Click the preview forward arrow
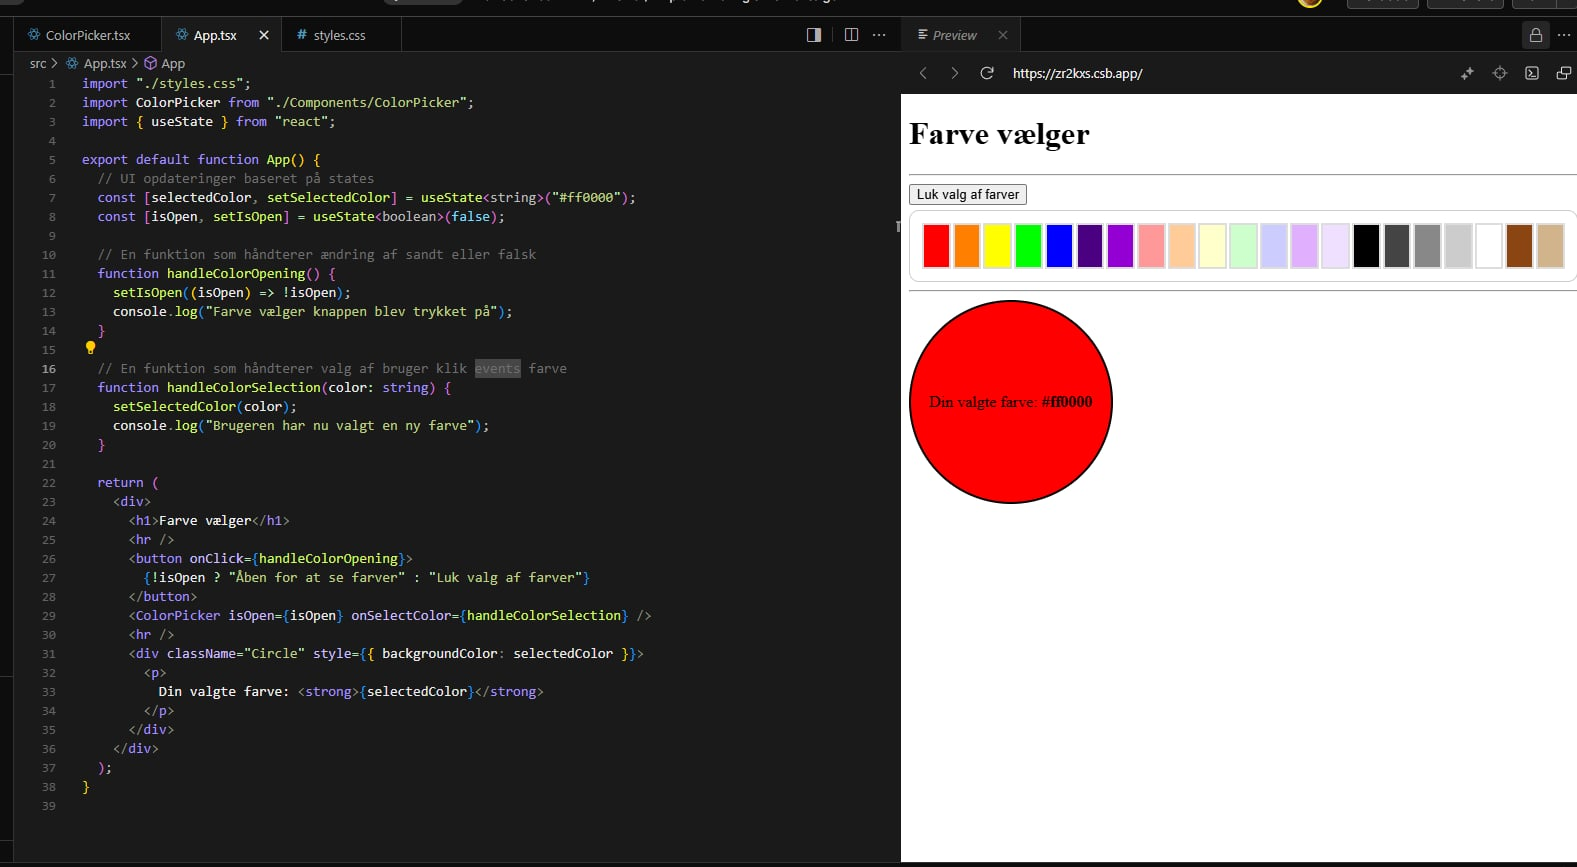1577x867 pixels. (x=954, y=73)
